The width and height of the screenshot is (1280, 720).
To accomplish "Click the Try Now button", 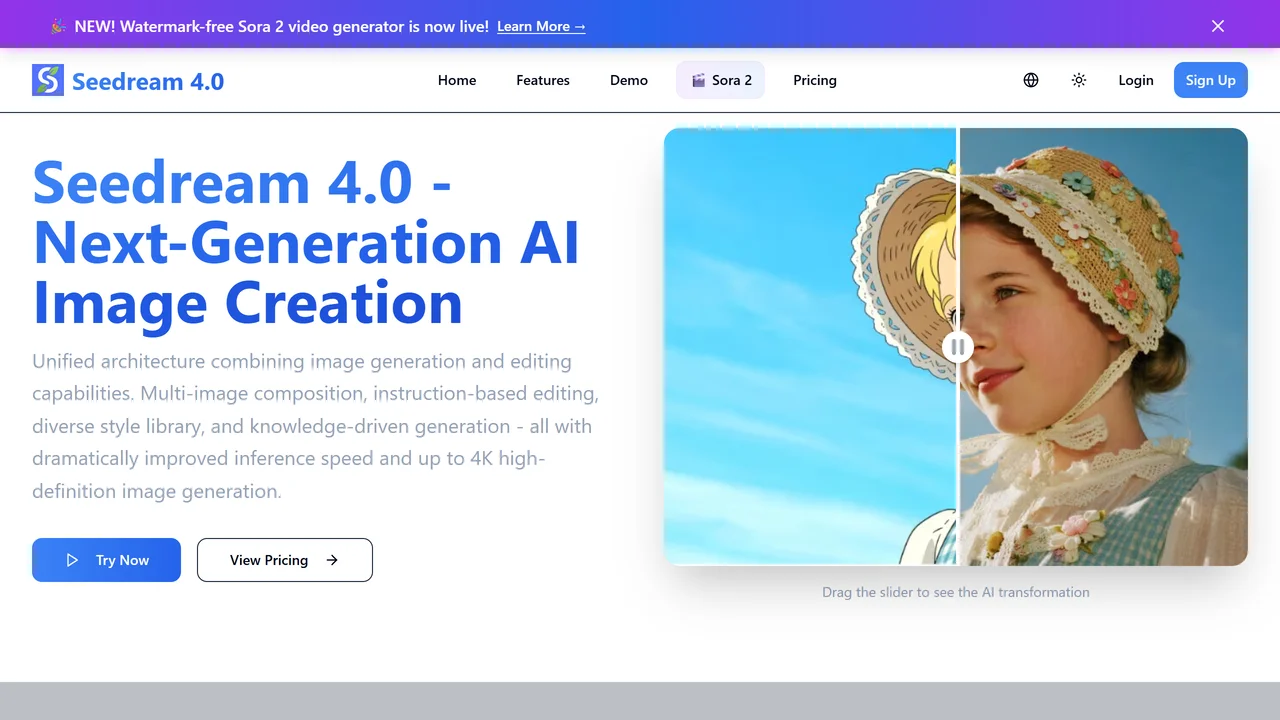I will click(106, 560).
